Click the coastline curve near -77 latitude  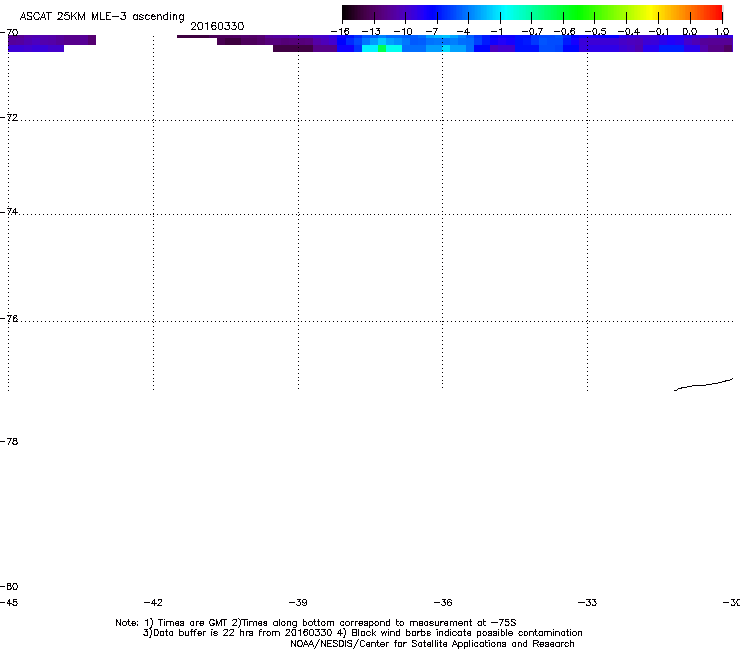(x=704, y=385)
